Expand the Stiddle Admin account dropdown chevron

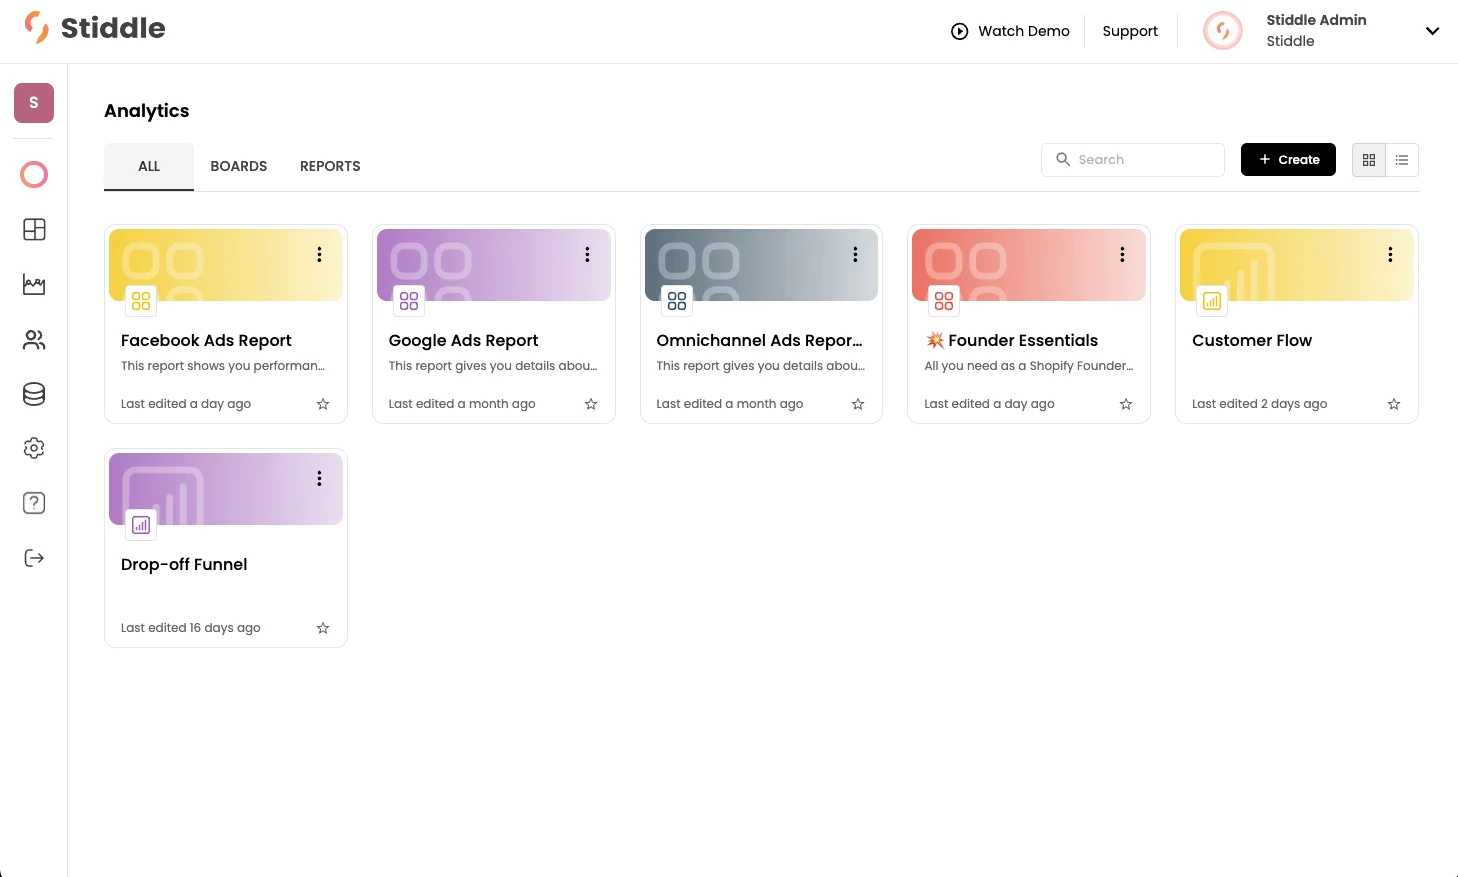click(x=1432, y=31)
